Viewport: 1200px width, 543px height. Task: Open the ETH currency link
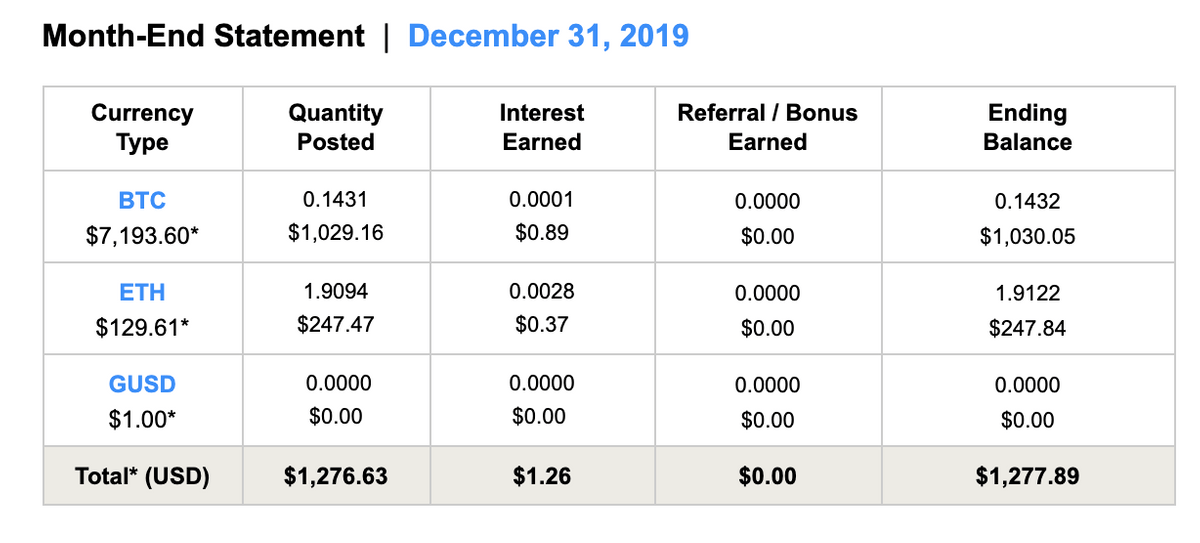coord(142,293)
